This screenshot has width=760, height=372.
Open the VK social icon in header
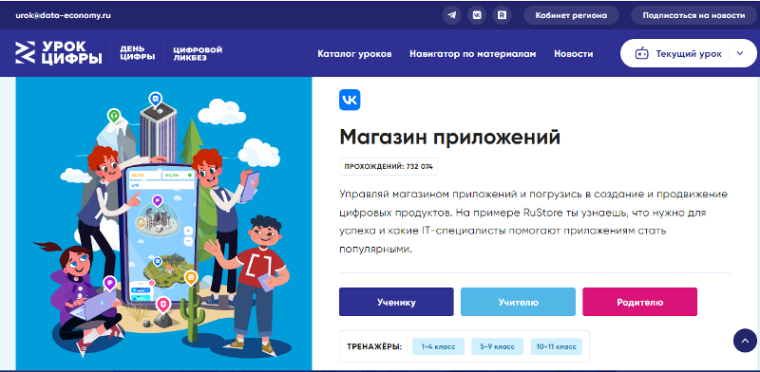477,15
